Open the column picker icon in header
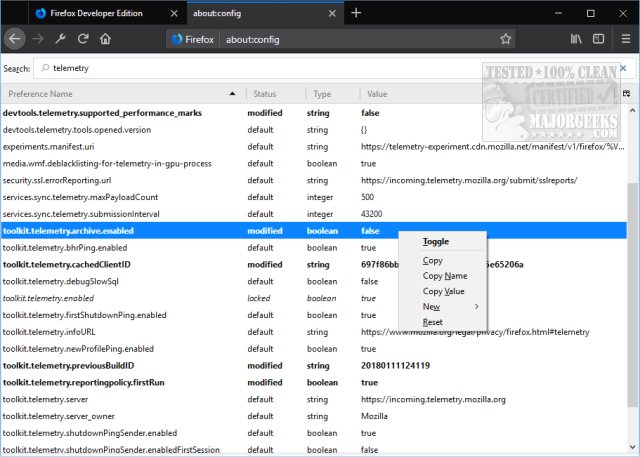 tap(627, 94)
